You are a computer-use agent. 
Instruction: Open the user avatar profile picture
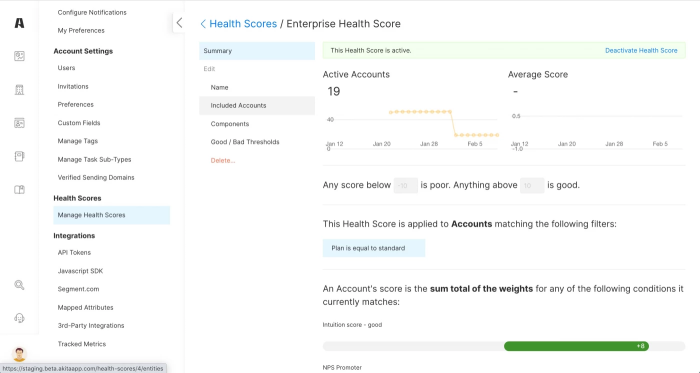pyautogui.click(x=19, y=354)
